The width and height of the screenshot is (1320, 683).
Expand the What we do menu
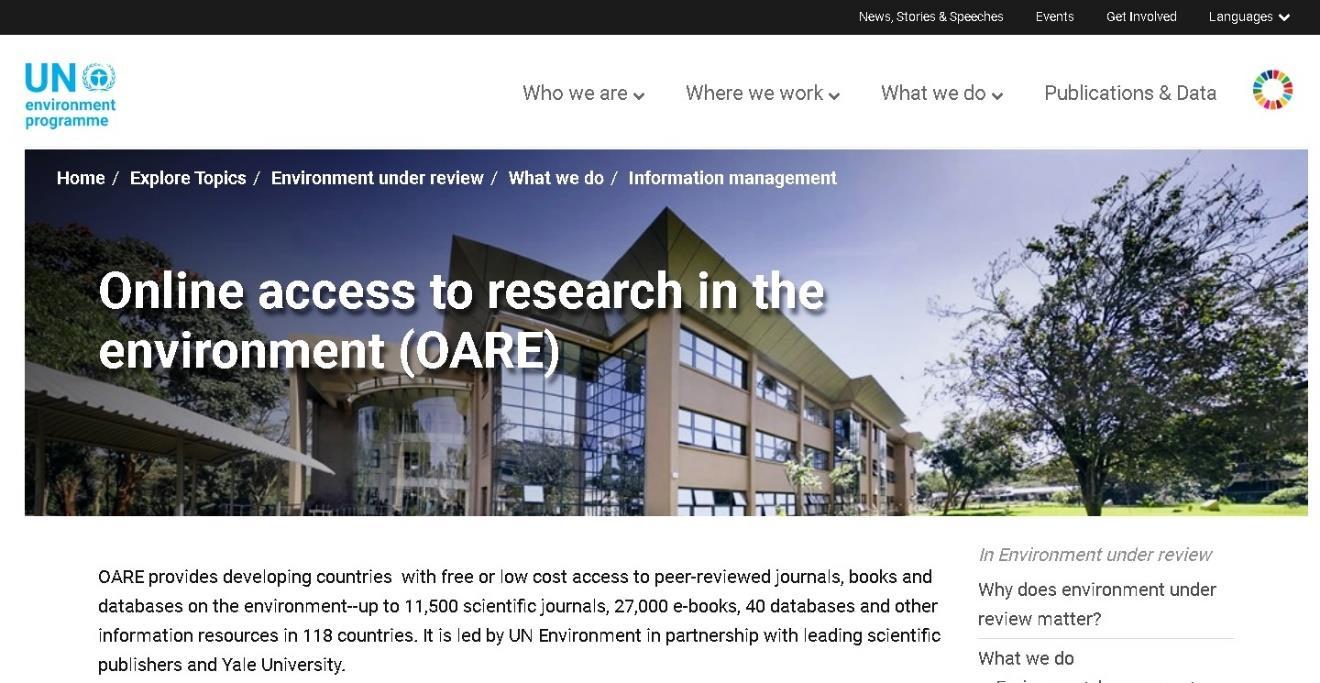941,93
